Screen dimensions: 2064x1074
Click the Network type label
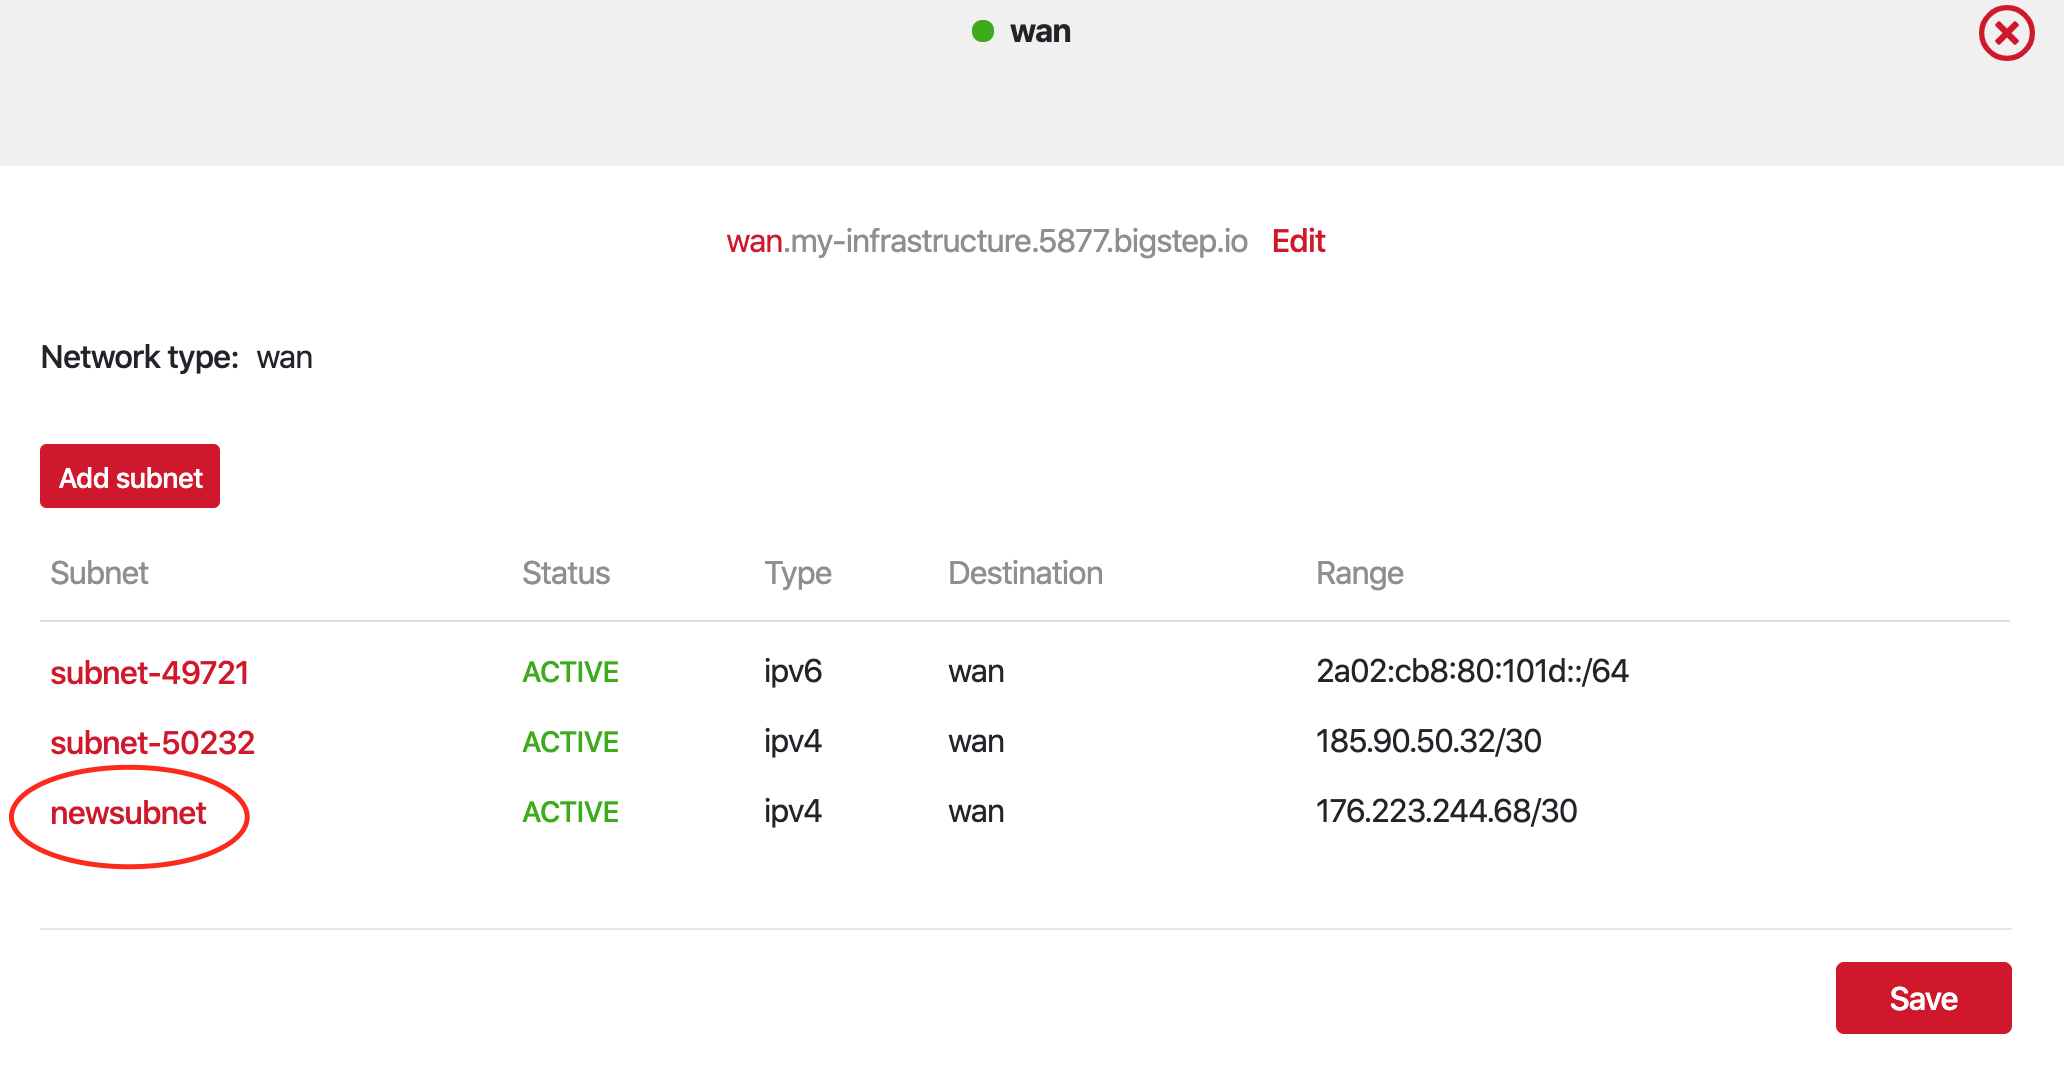(139, 358)
